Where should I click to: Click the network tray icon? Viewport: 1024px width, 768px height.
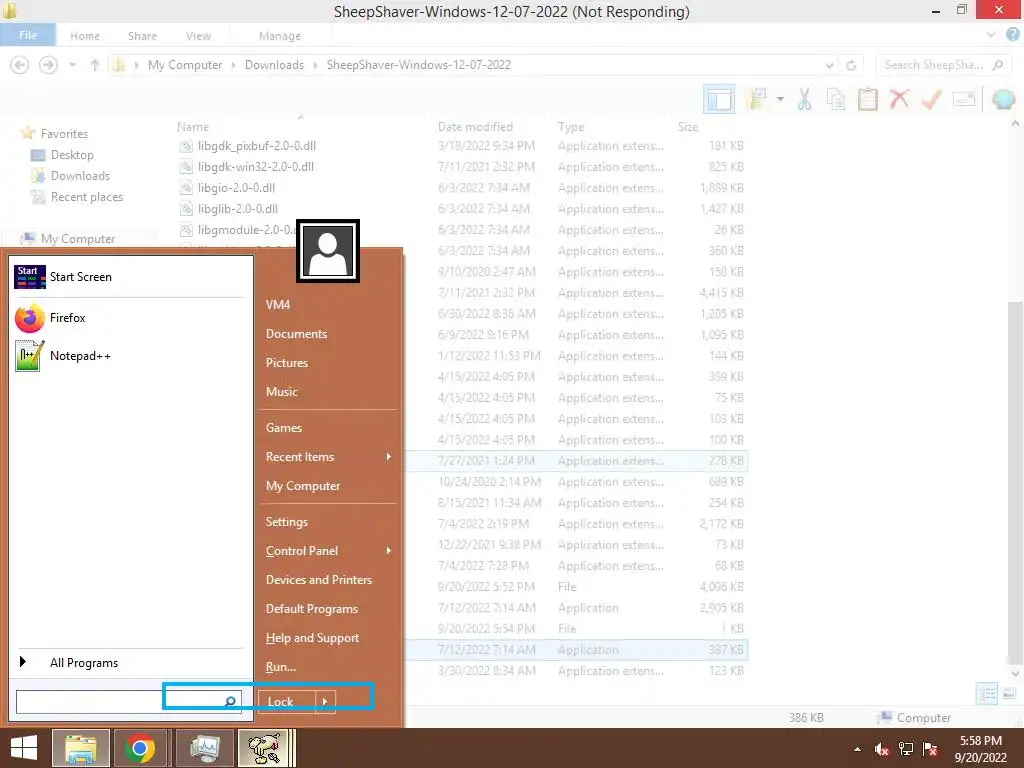(906, 749)
